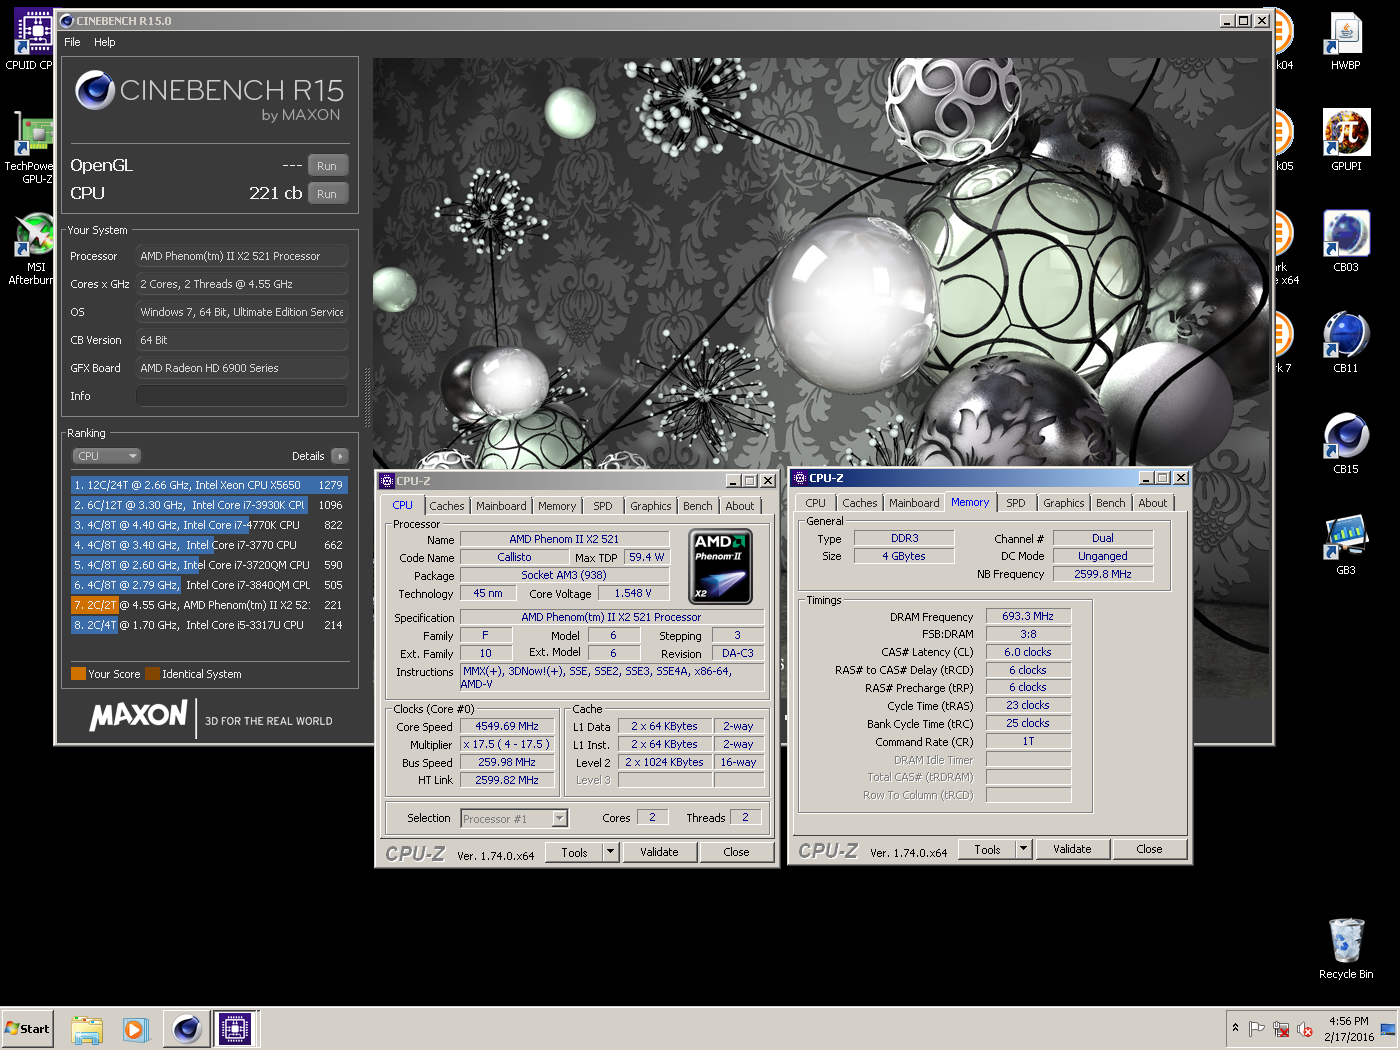Open TechPowerUp GPU-Z desktop icon
The height and width of the screenshot is (1050, 1400).
[x=28, y=147]
